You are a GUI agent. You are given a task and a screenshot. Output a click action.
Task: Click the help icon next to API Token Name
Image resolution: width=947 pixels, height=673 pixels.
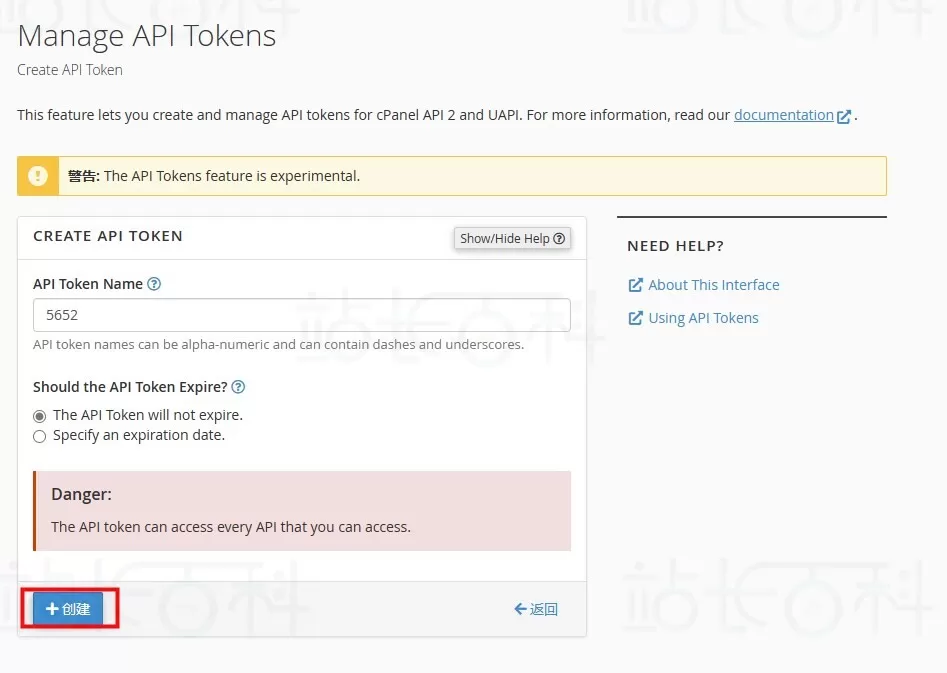(x=154, y=284)
